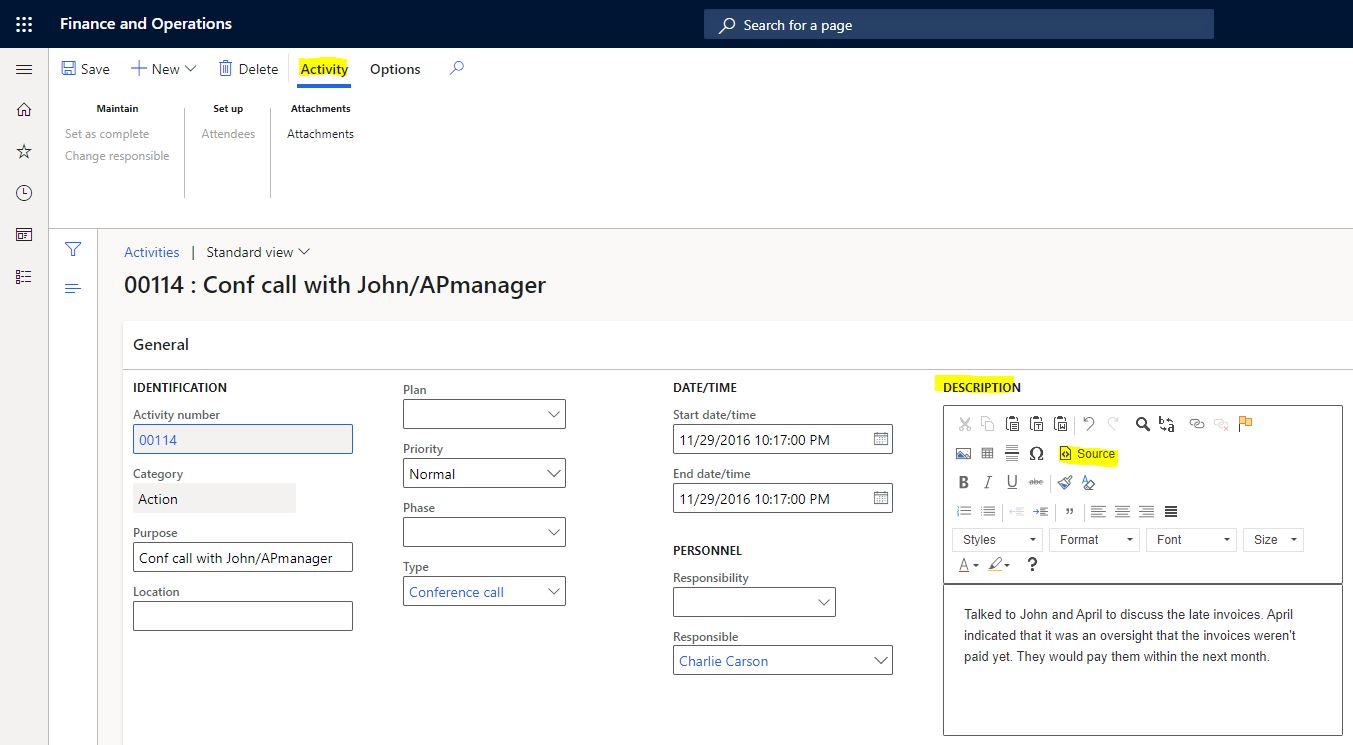This screenshot has width=1353, height=745.
Task: Switch to the Options tab
Action: tap(395, 69)
